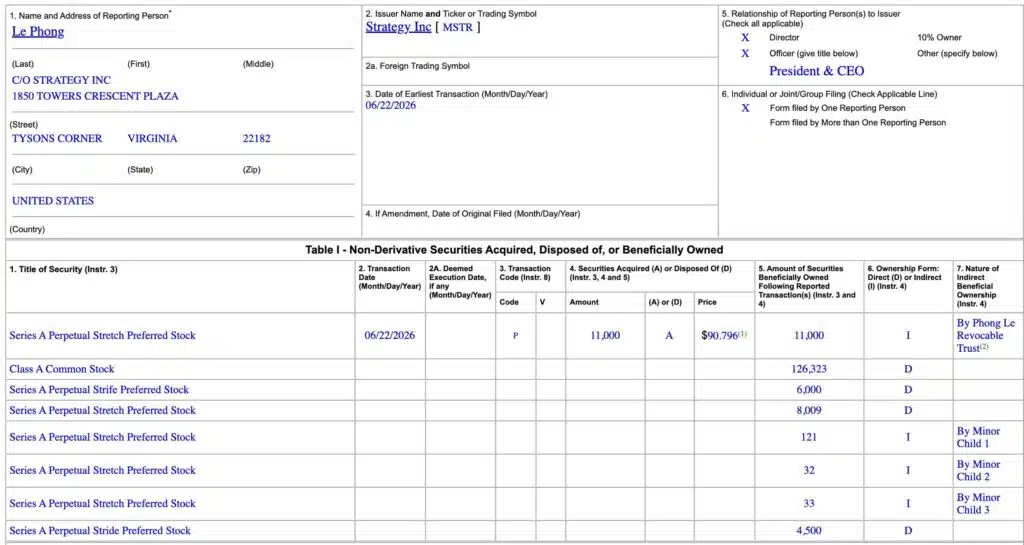Click the transaction code P cell
The height and width of the screenshot is (545, 1024).
(515, 335)
